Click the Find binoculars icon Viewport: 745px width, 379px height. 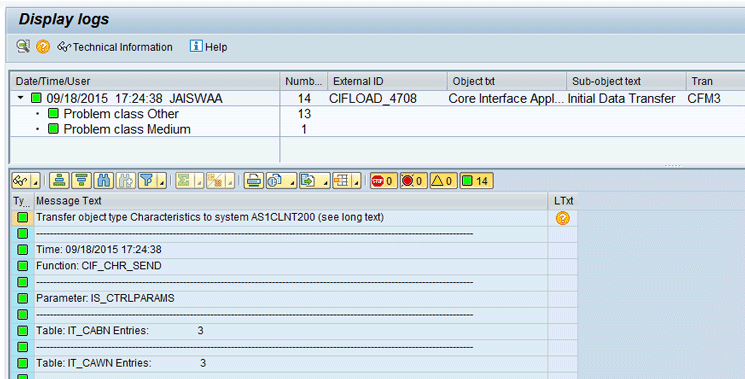point(104,181)
